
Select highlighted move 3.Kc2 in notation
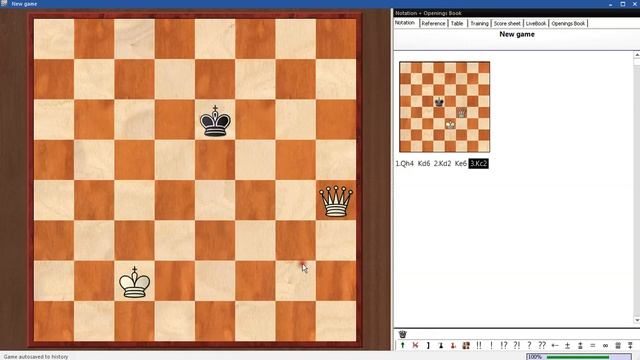[478, 164]
